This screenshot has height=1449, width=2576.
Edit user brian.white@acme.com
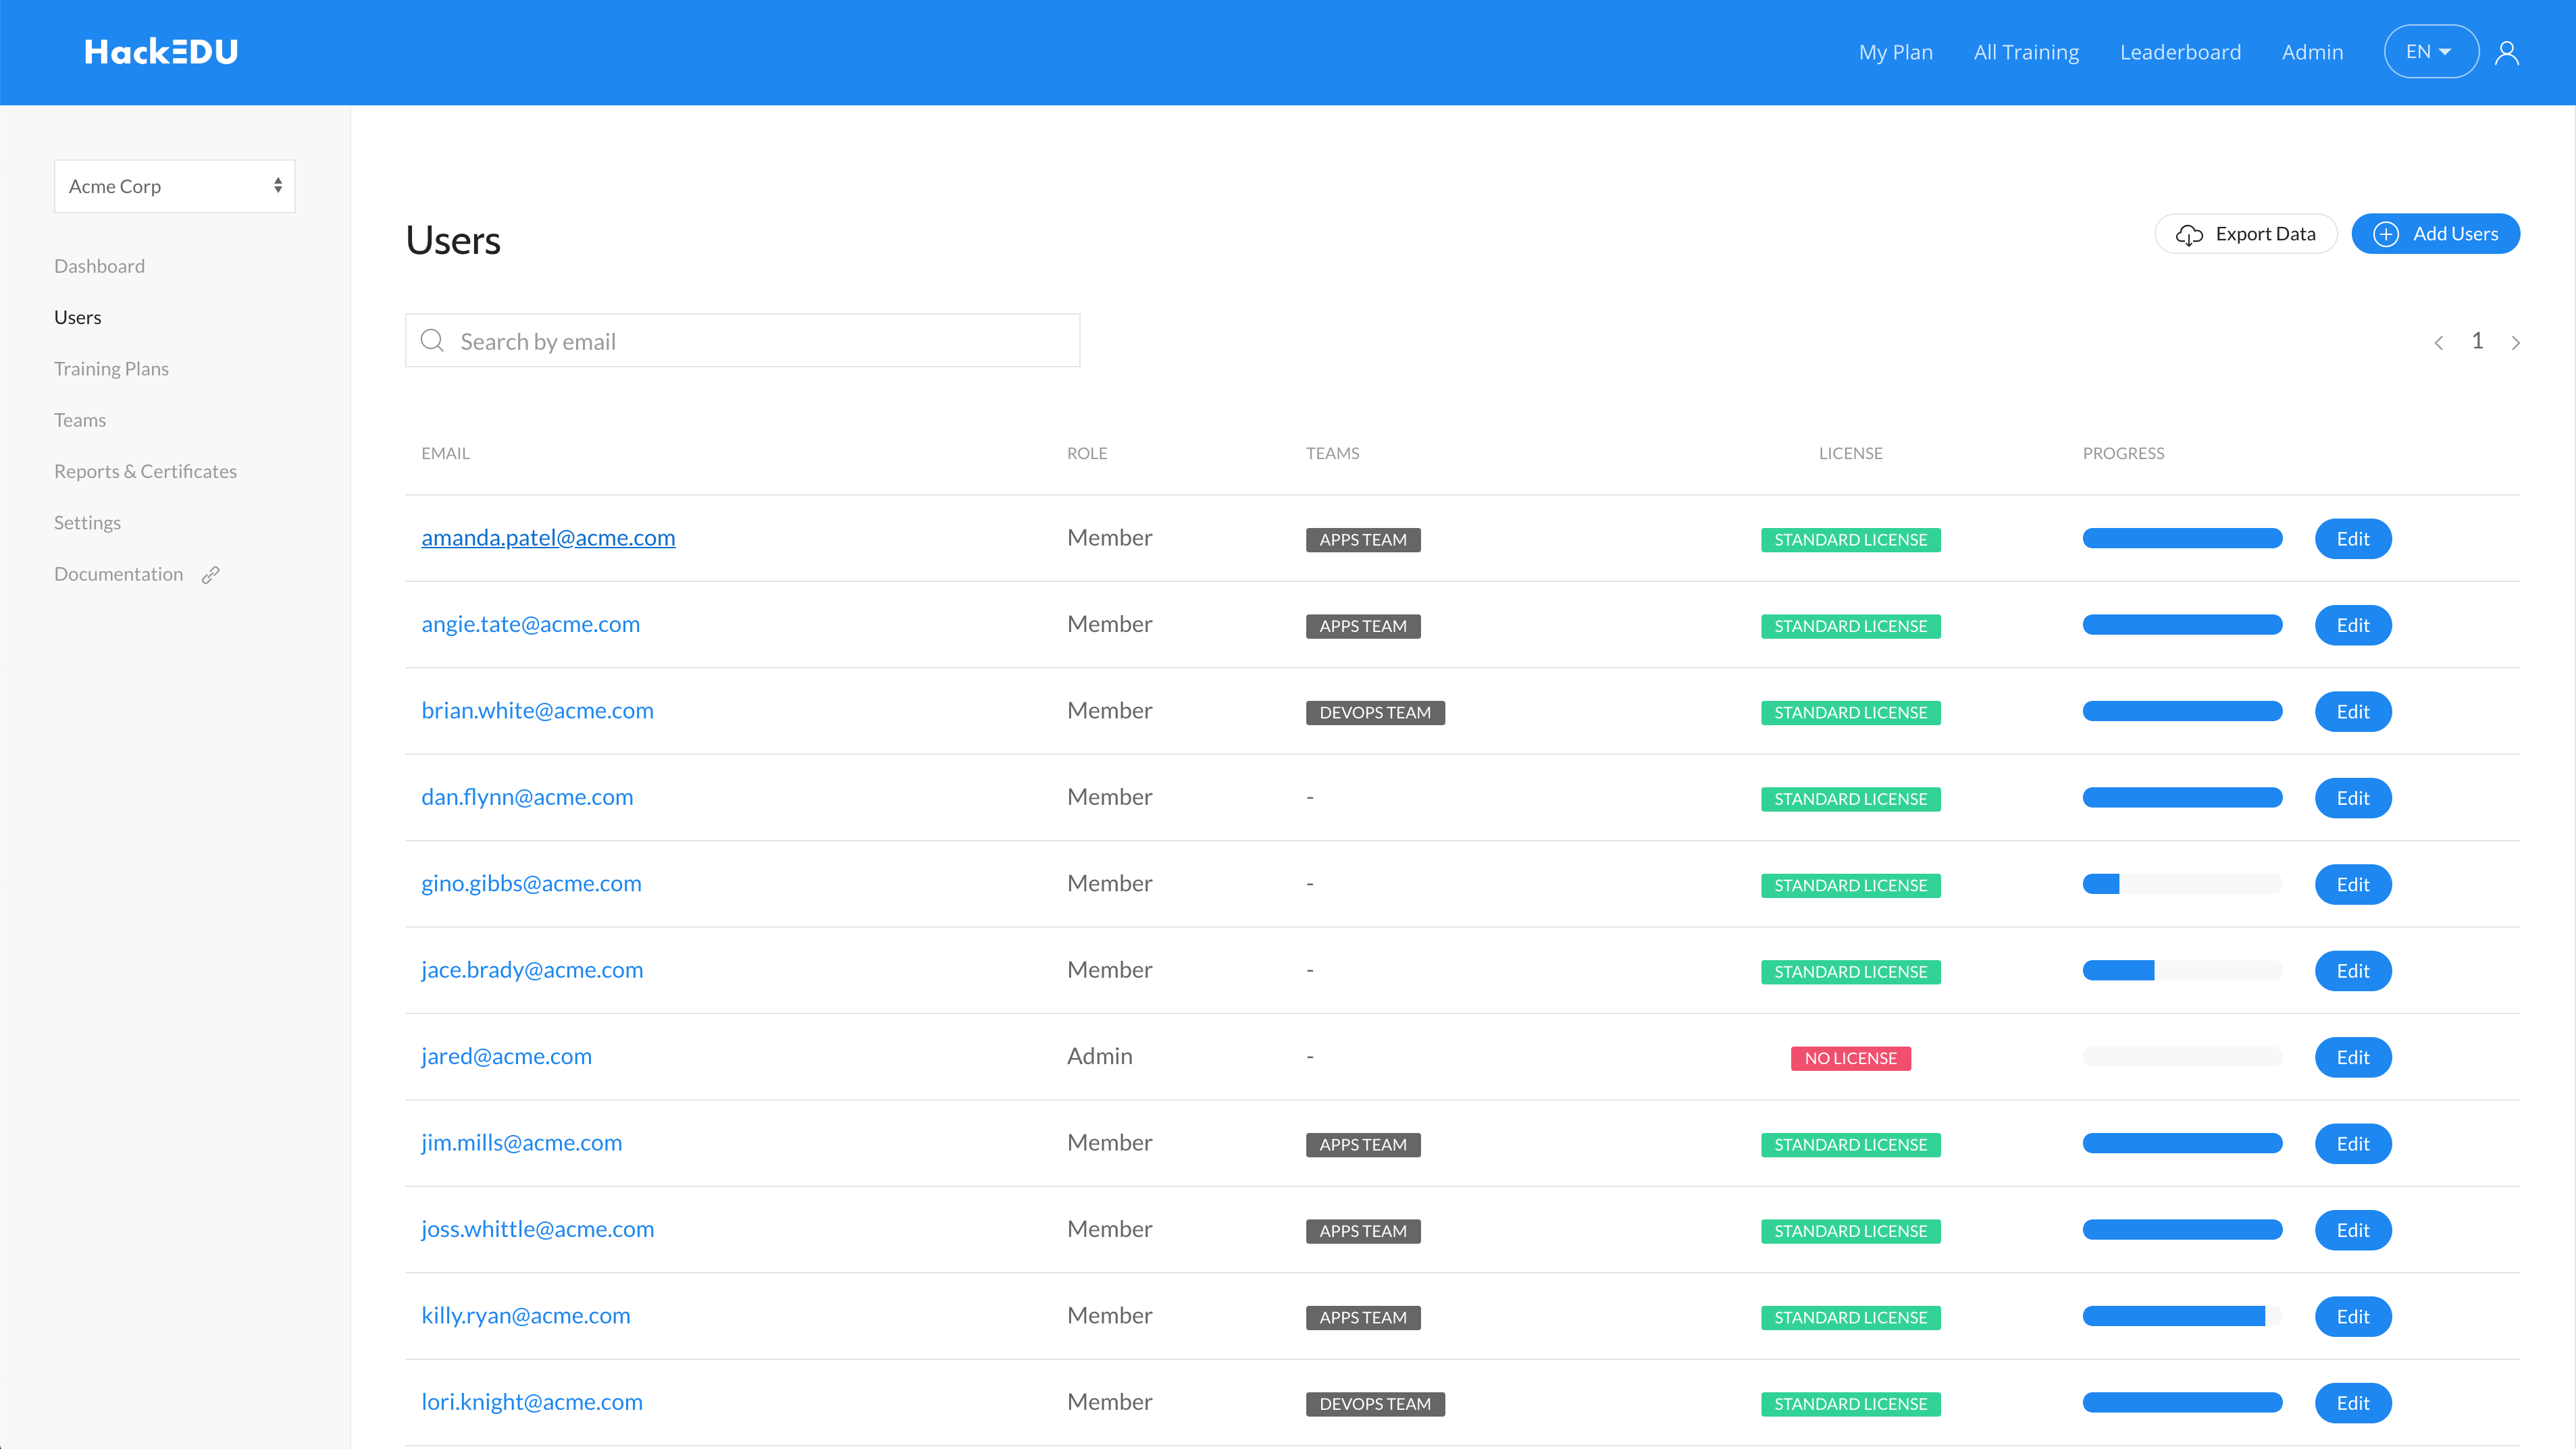pyautogui.click(x=2353, y=712)
